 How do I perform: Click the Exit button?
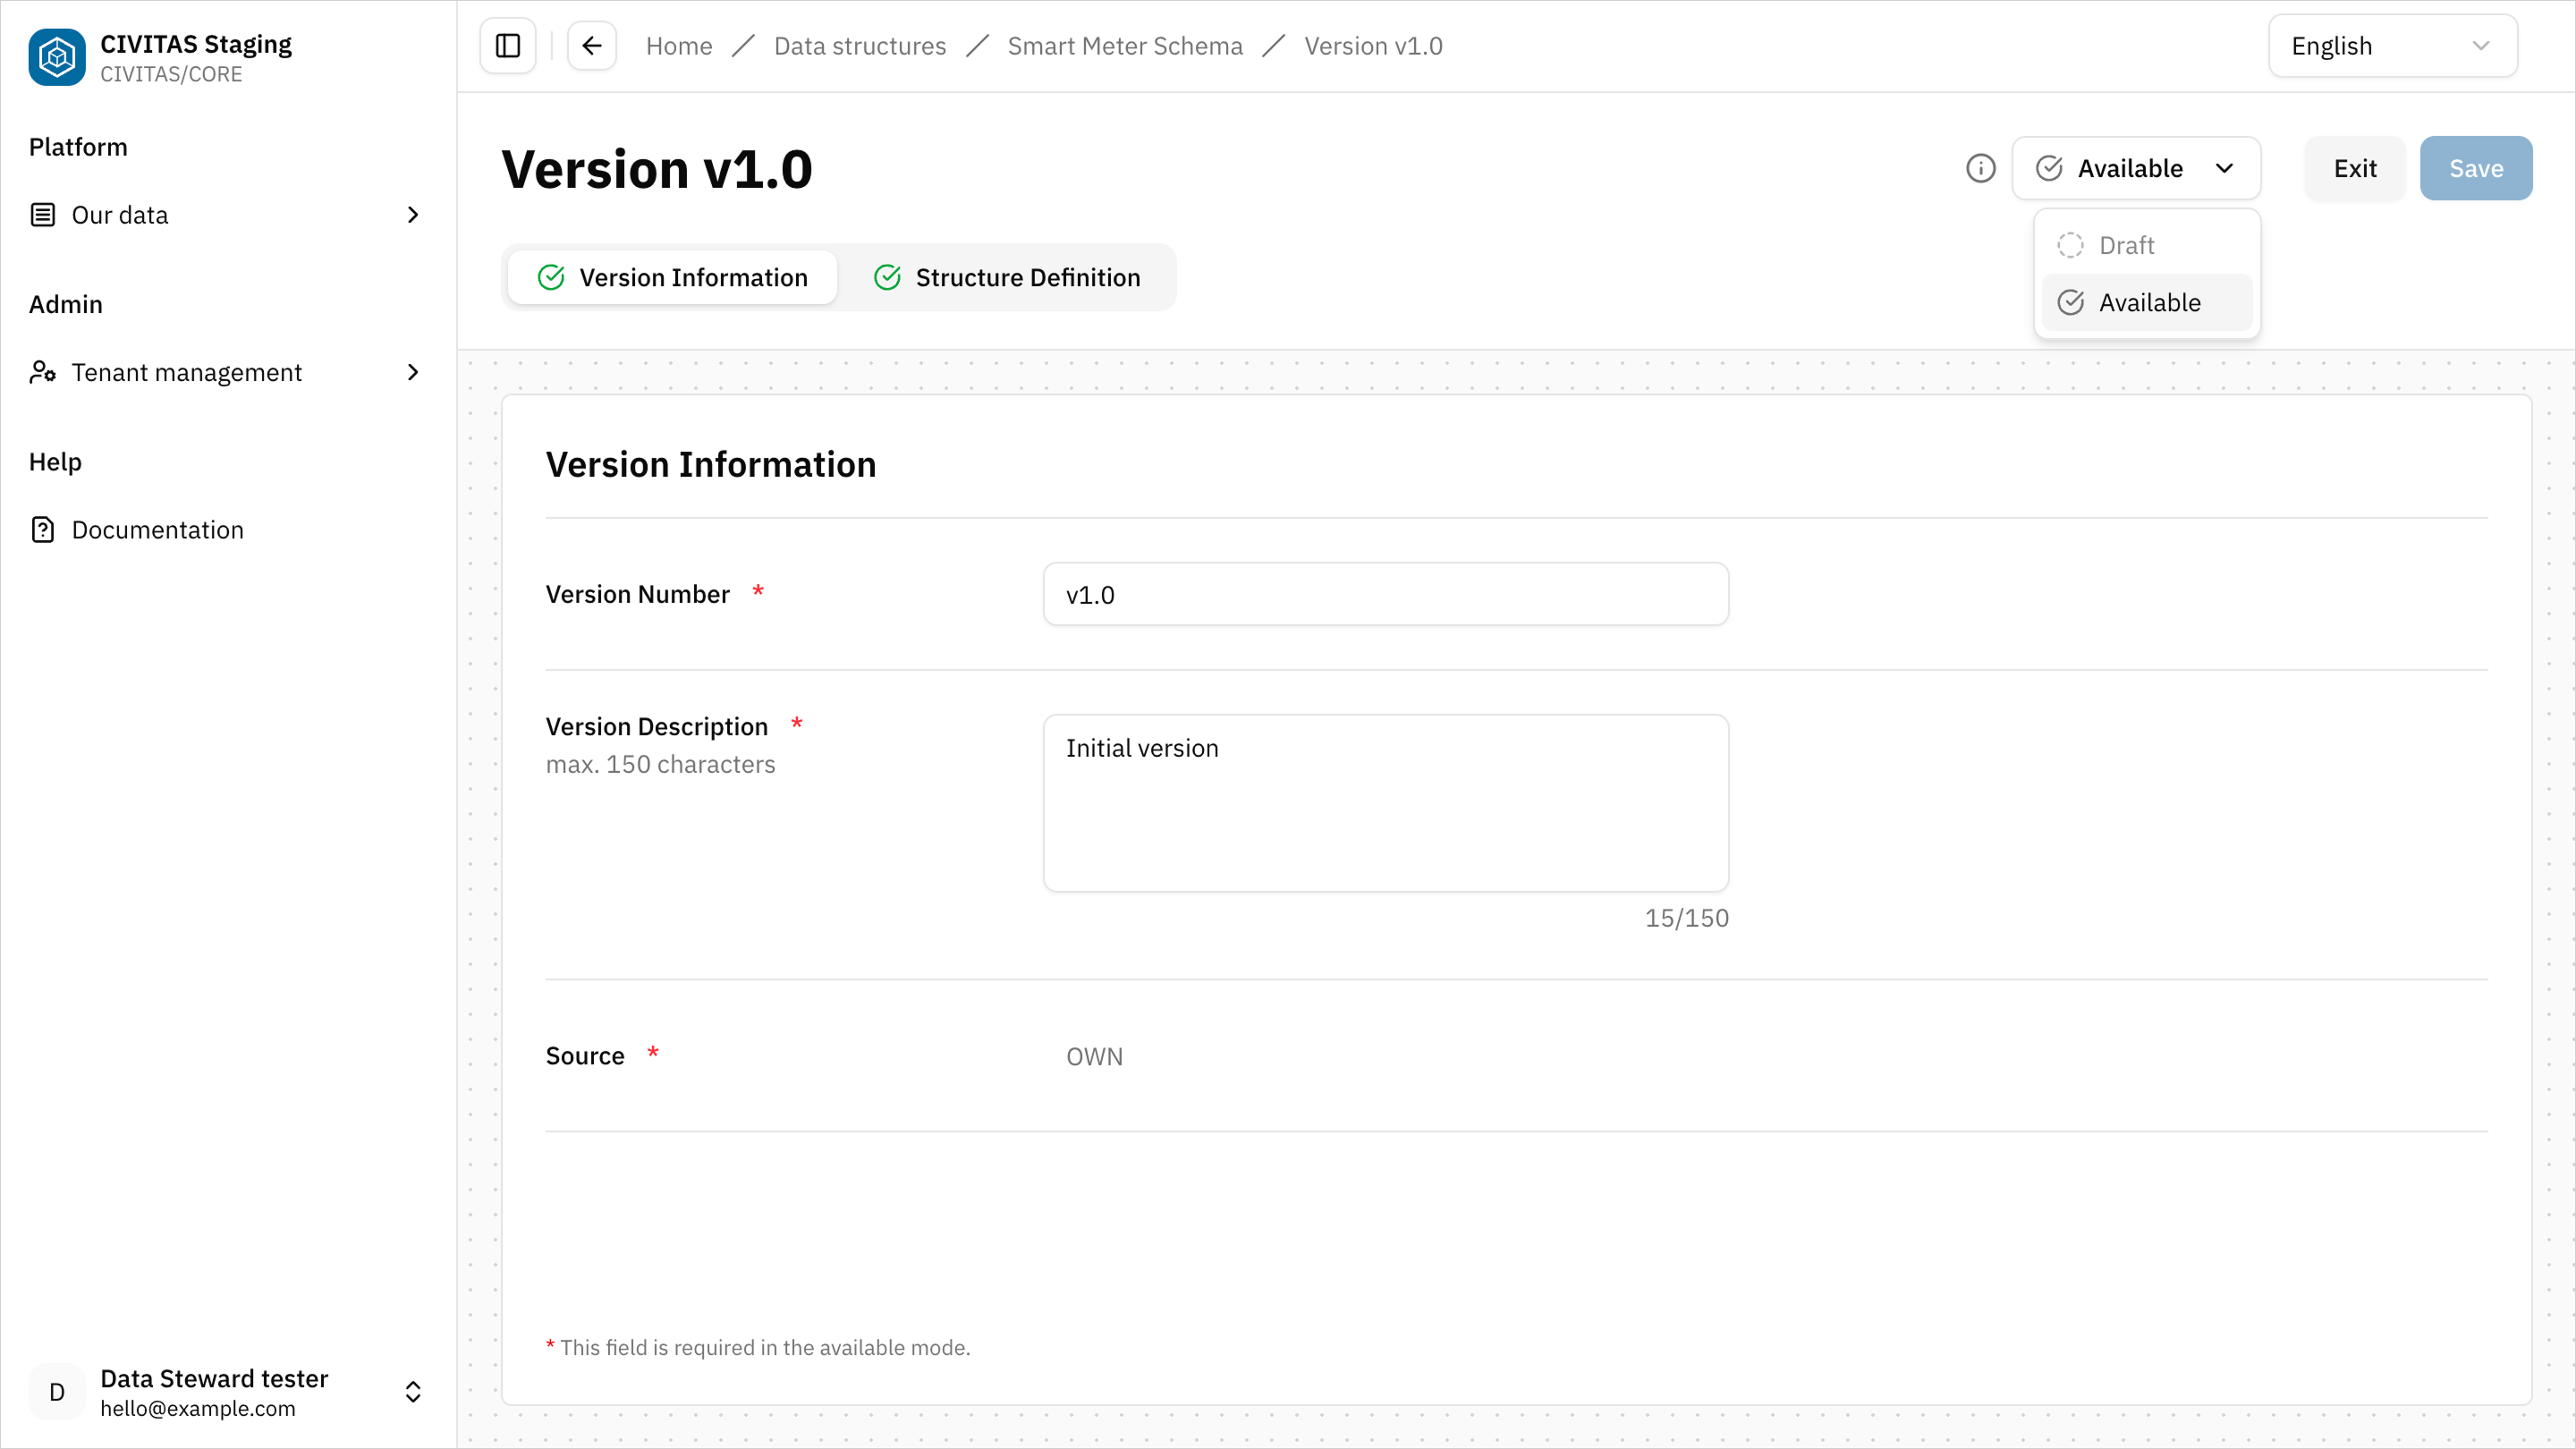pyautogui.click(x=2355, y=168)
